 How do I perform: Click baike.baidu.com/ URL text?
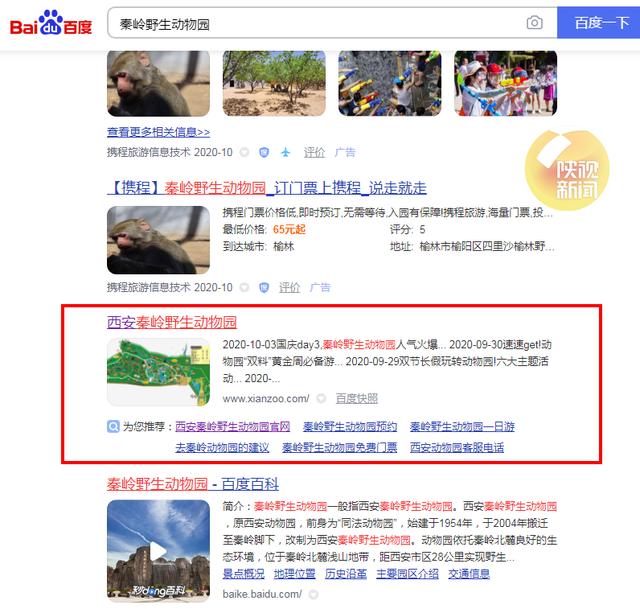coord(262,594)
